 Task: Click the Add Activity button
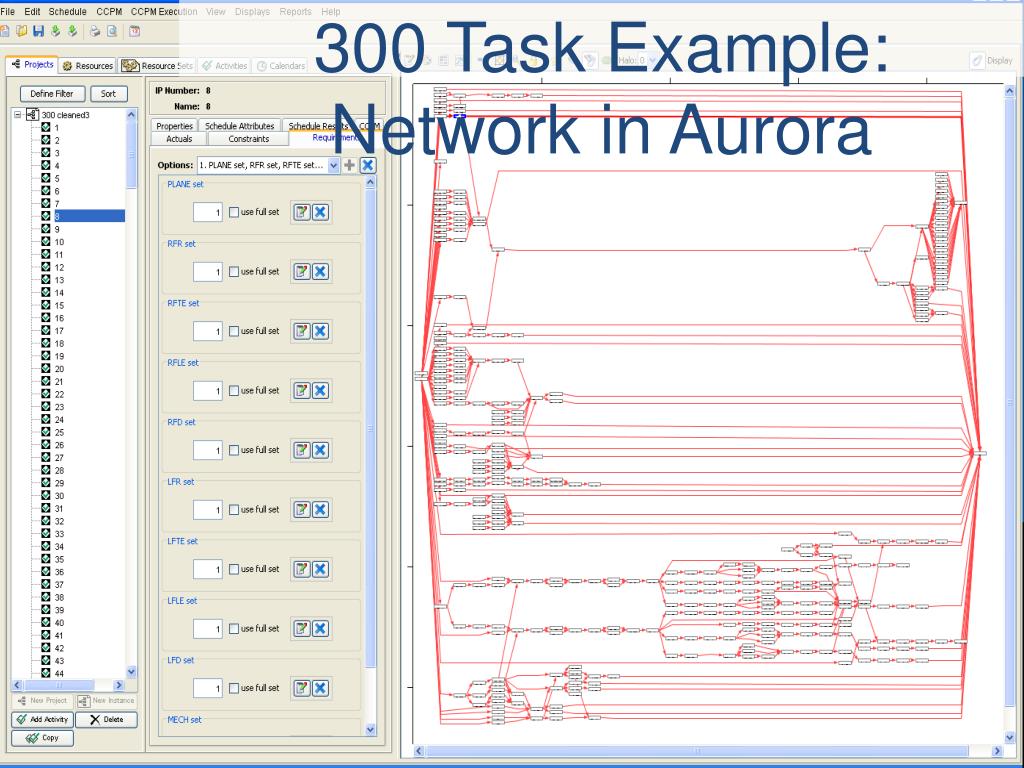(x=42, y=719)
